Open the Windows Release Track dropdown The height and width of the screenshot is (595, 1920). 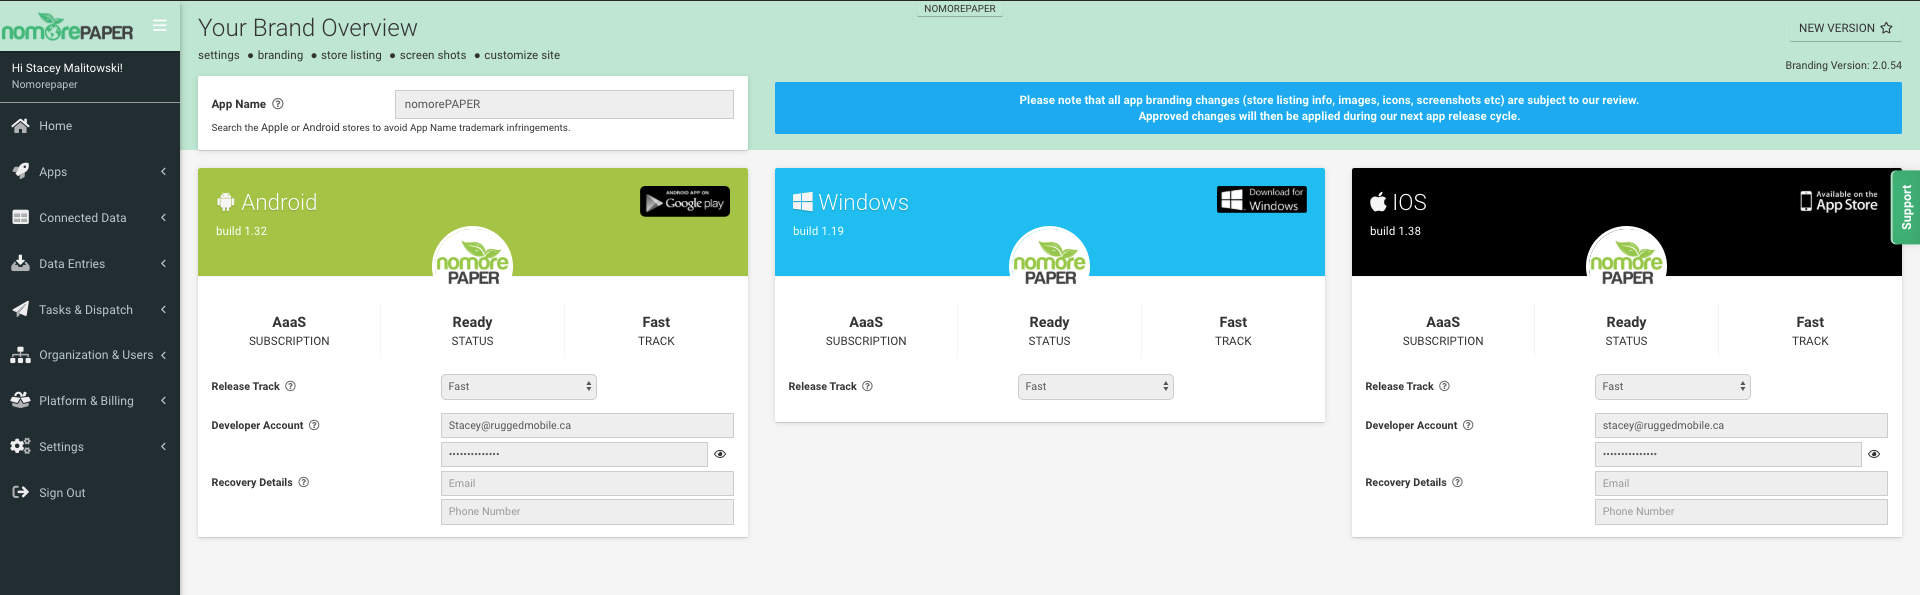point(1096,387)
